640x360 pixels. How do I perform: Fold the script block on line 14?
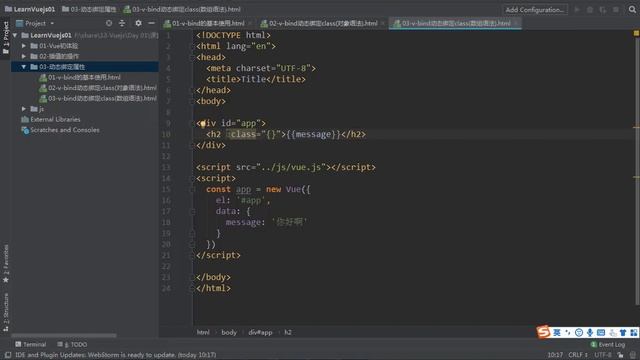[192, 178]
